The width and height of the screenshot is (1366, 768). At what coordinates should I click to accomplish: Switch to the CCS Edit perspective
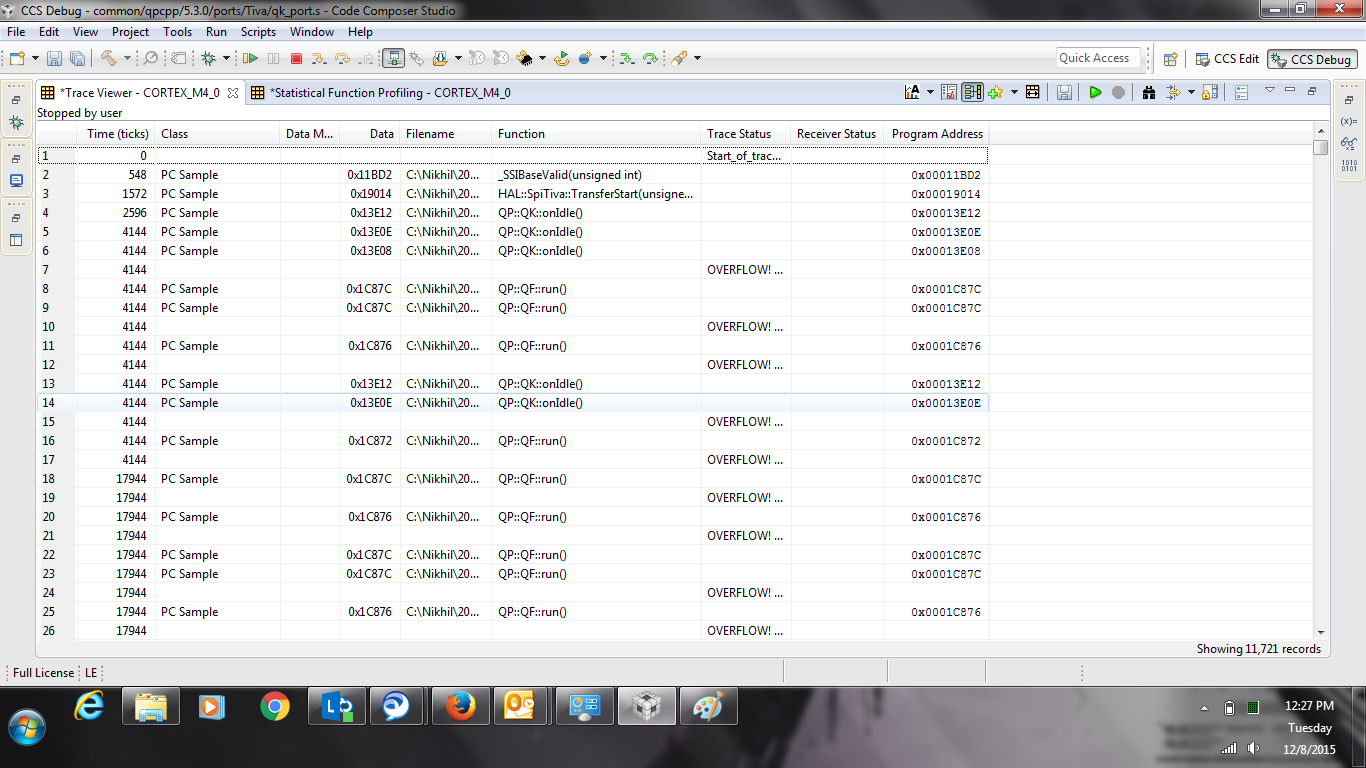point(1226,59)
